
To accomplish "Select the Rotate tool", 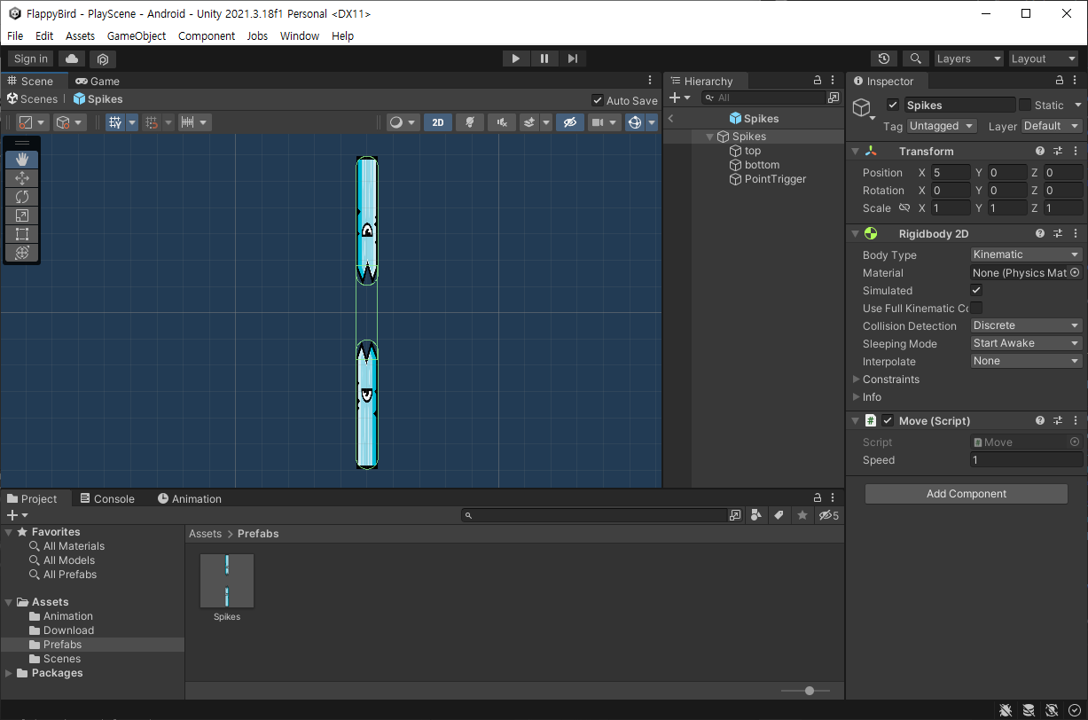I will pos(22,197).
